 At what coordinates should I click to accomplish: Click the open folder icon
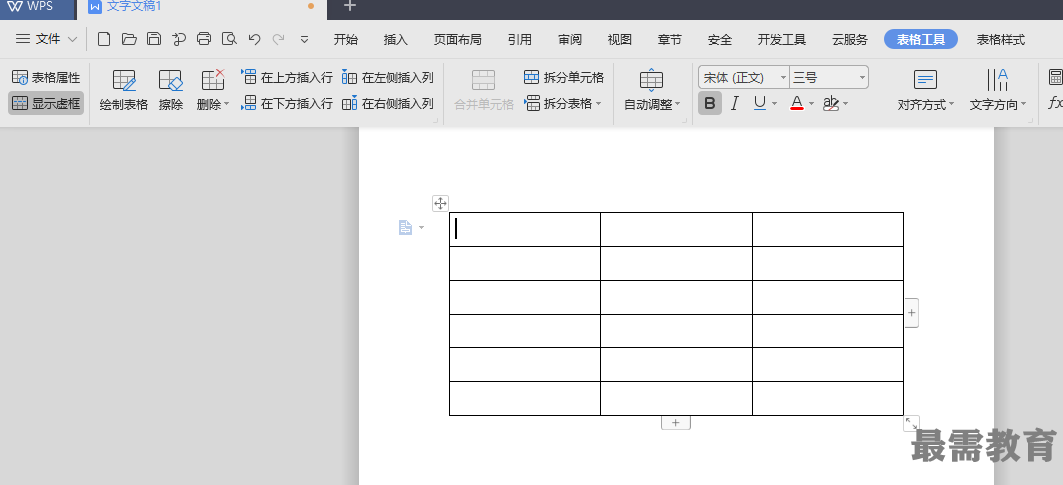click(x=129, y=39)
